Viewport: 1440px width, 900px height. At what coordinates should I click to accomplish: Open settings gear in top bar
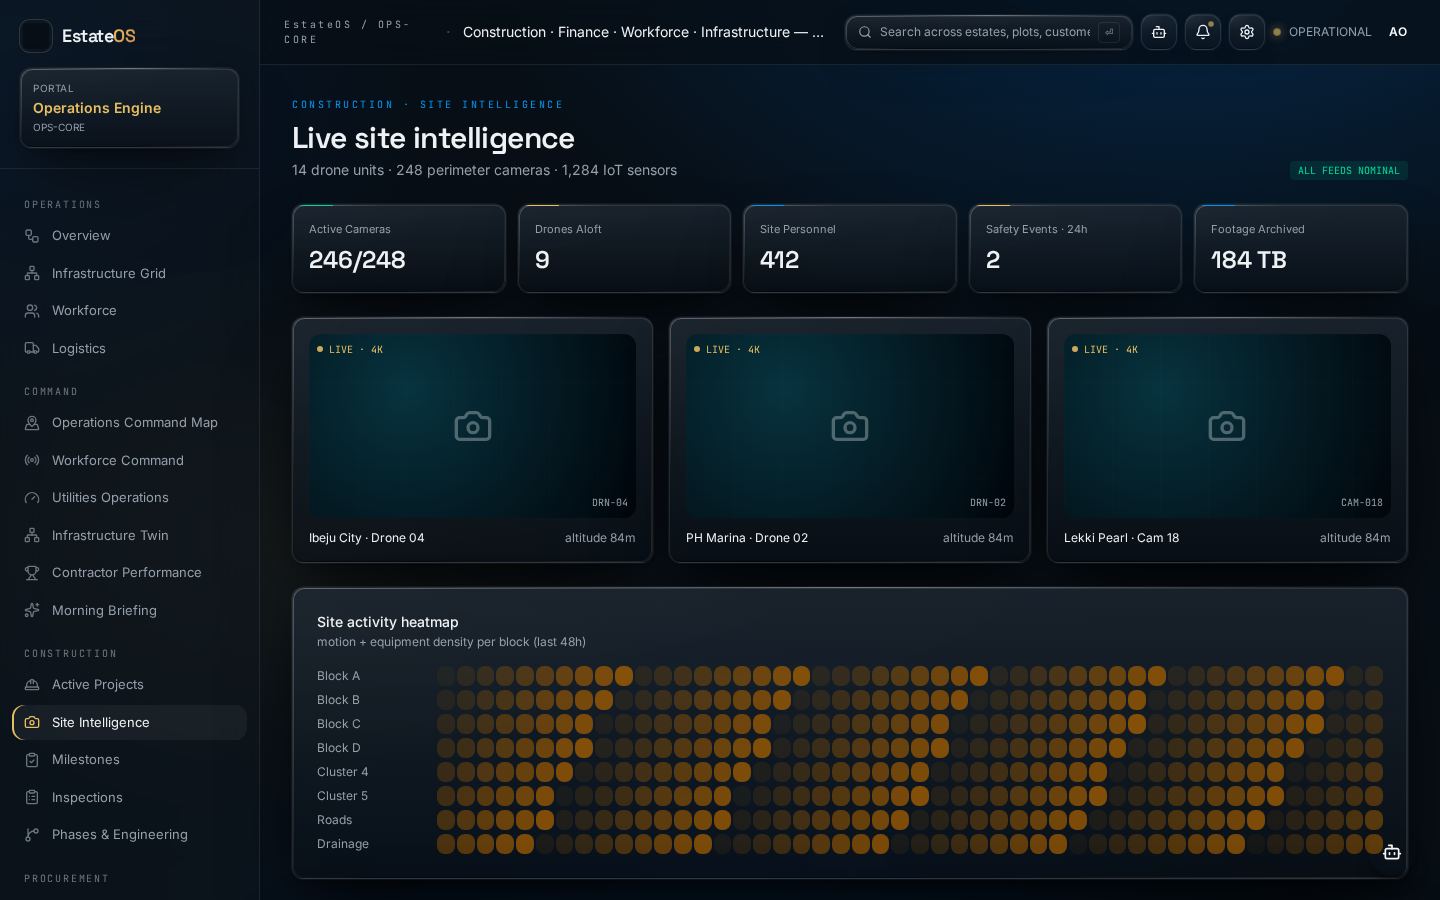1247,32
